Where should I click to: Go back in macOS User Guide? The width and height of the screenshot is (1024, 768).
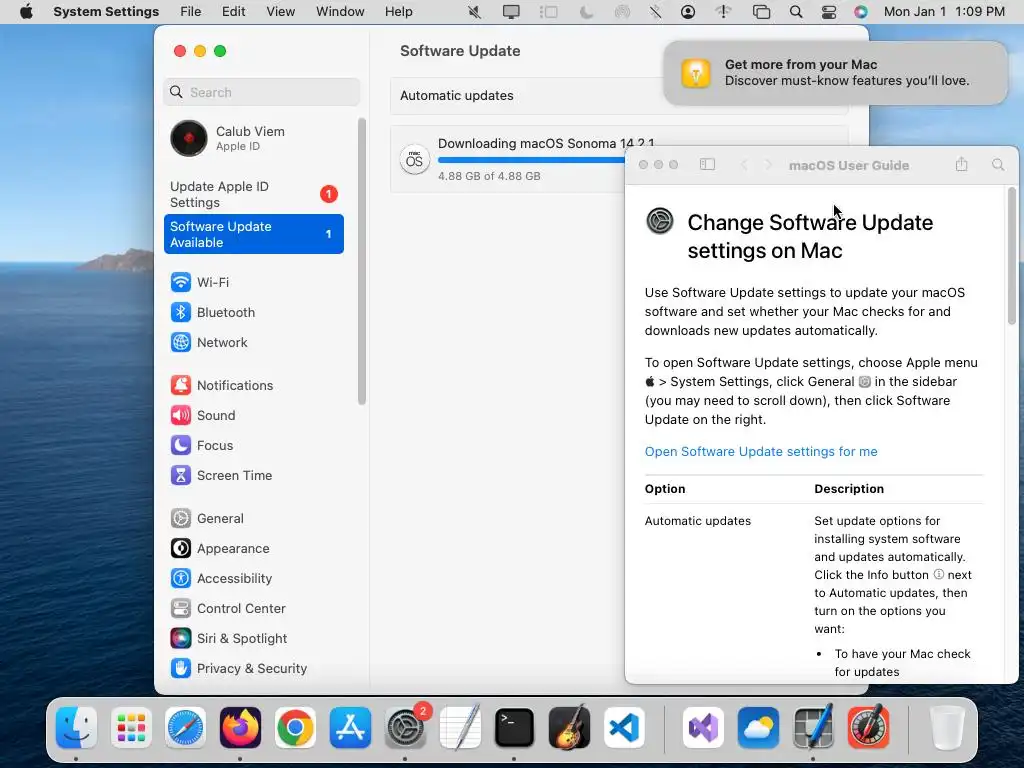(744, 165)
